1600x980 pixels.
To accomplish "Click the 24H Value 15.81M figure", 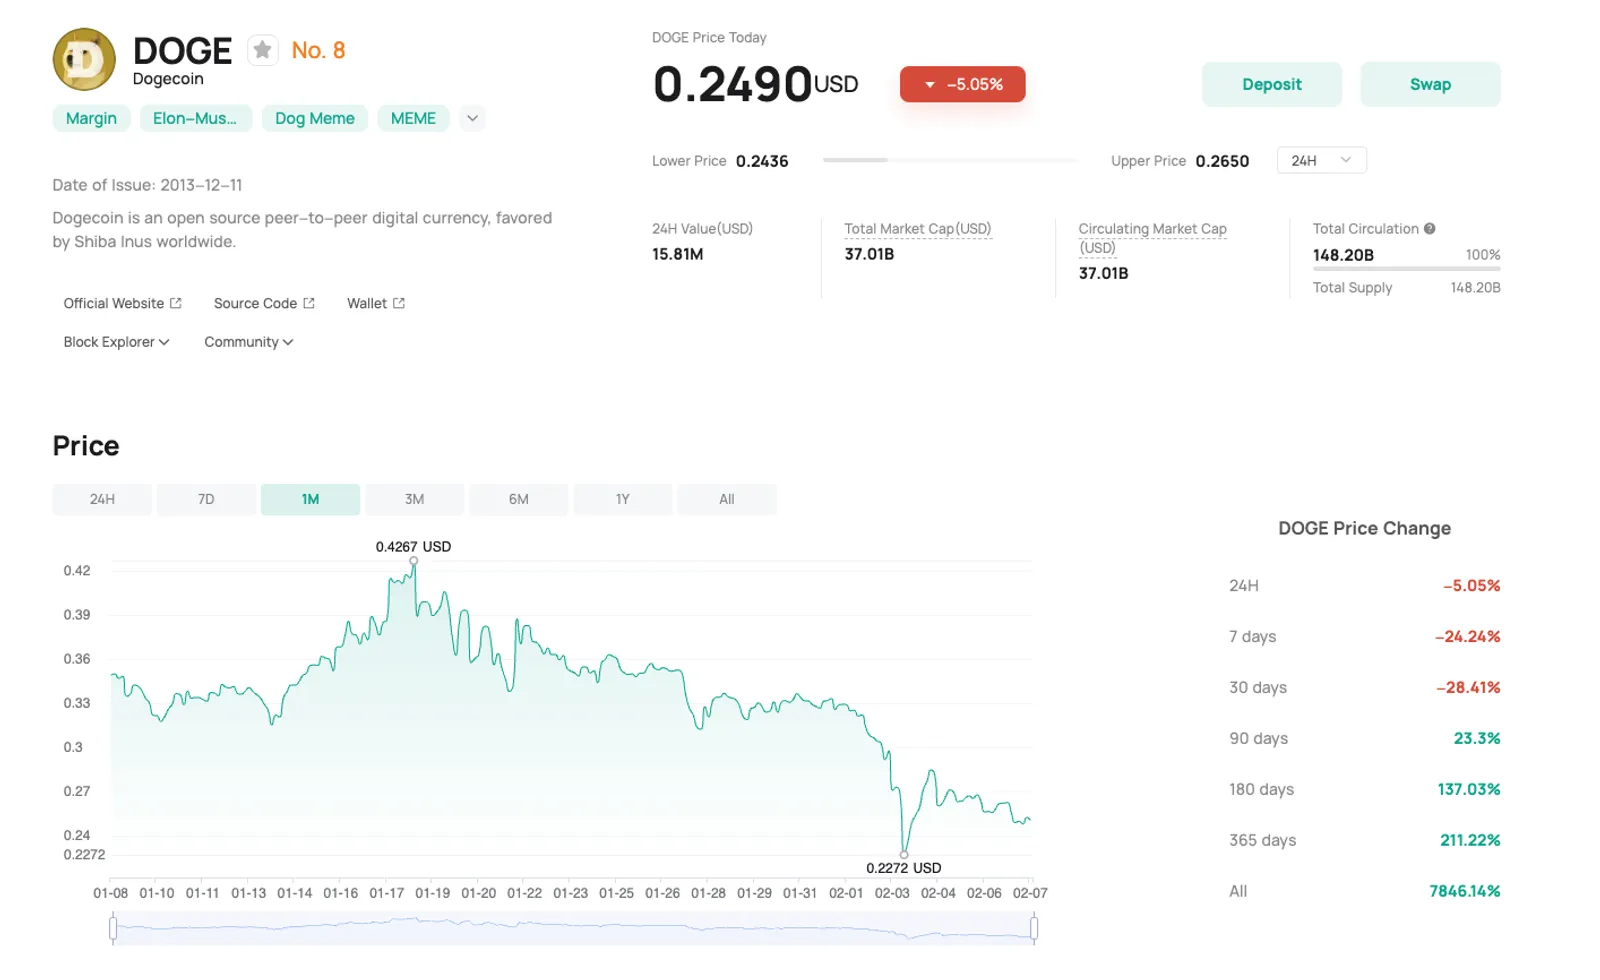I will [678, 254].
